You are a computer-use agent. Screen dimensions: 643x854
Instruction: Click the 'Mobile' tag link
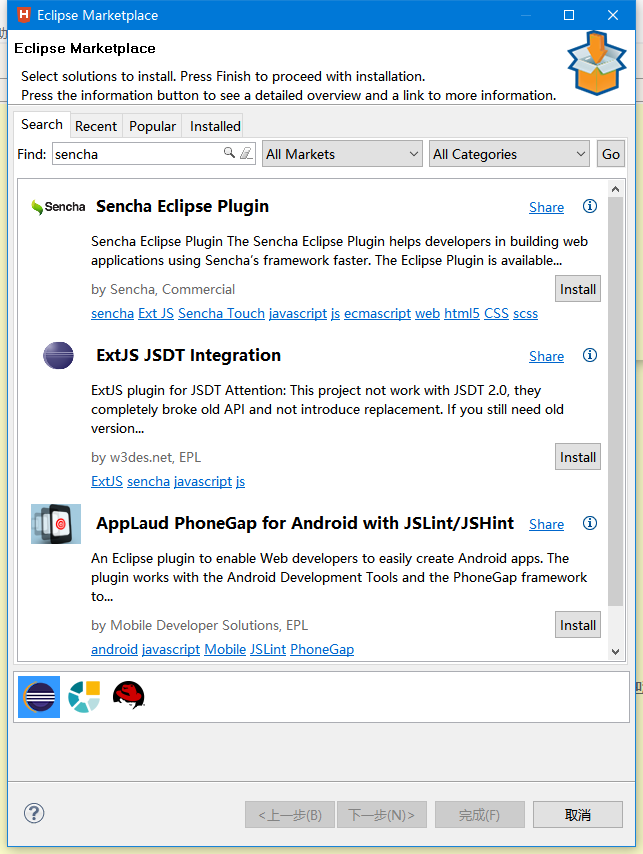pyautogui.click(x=225, y=650)
